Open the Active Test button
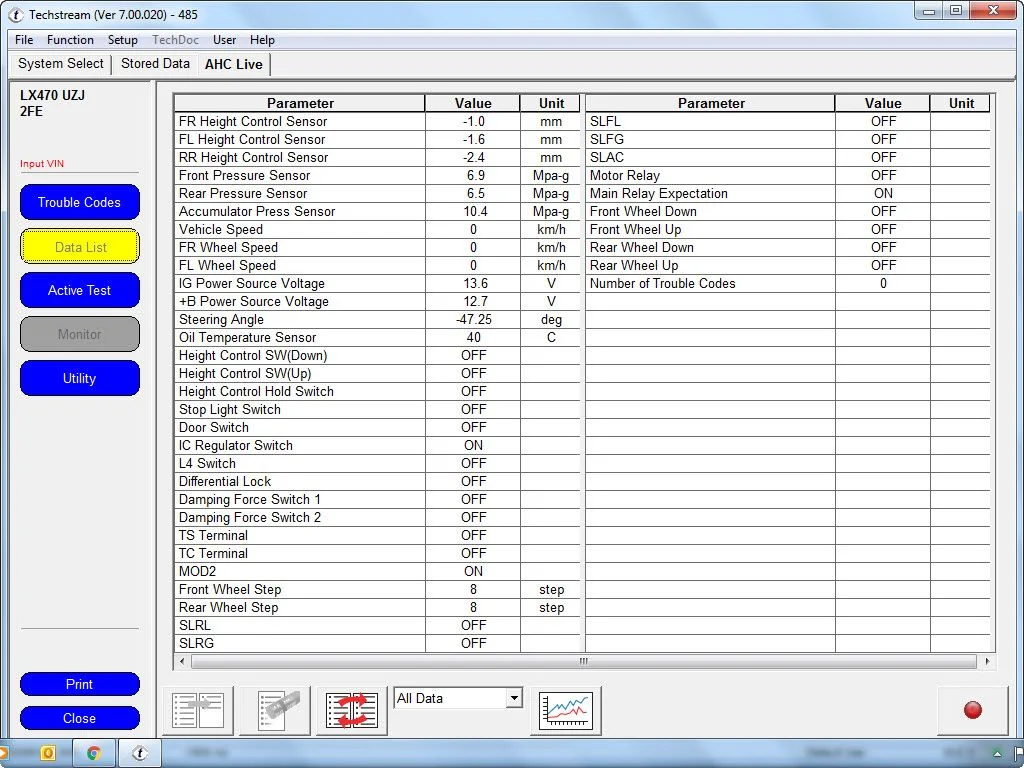 pyautogui.click(x=80, y=290)
